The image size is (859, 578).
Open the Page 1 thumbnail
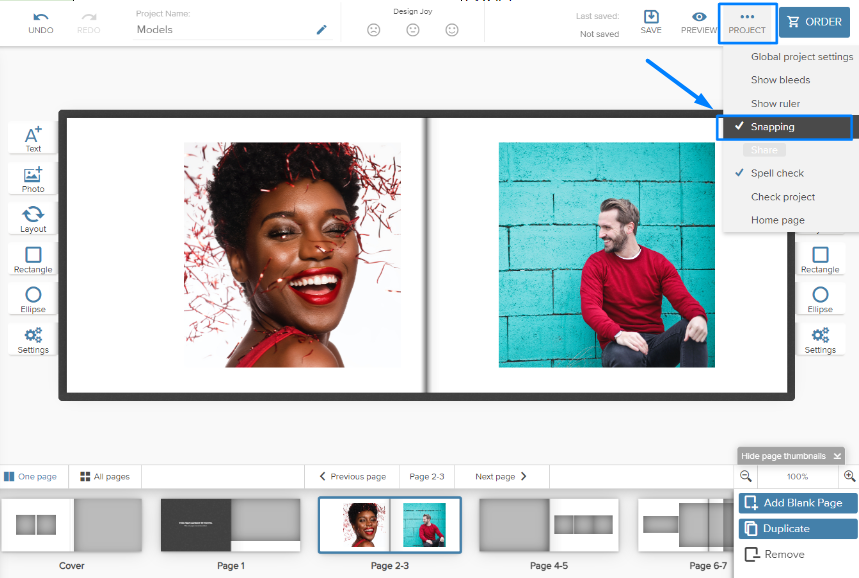pos(231,525)
